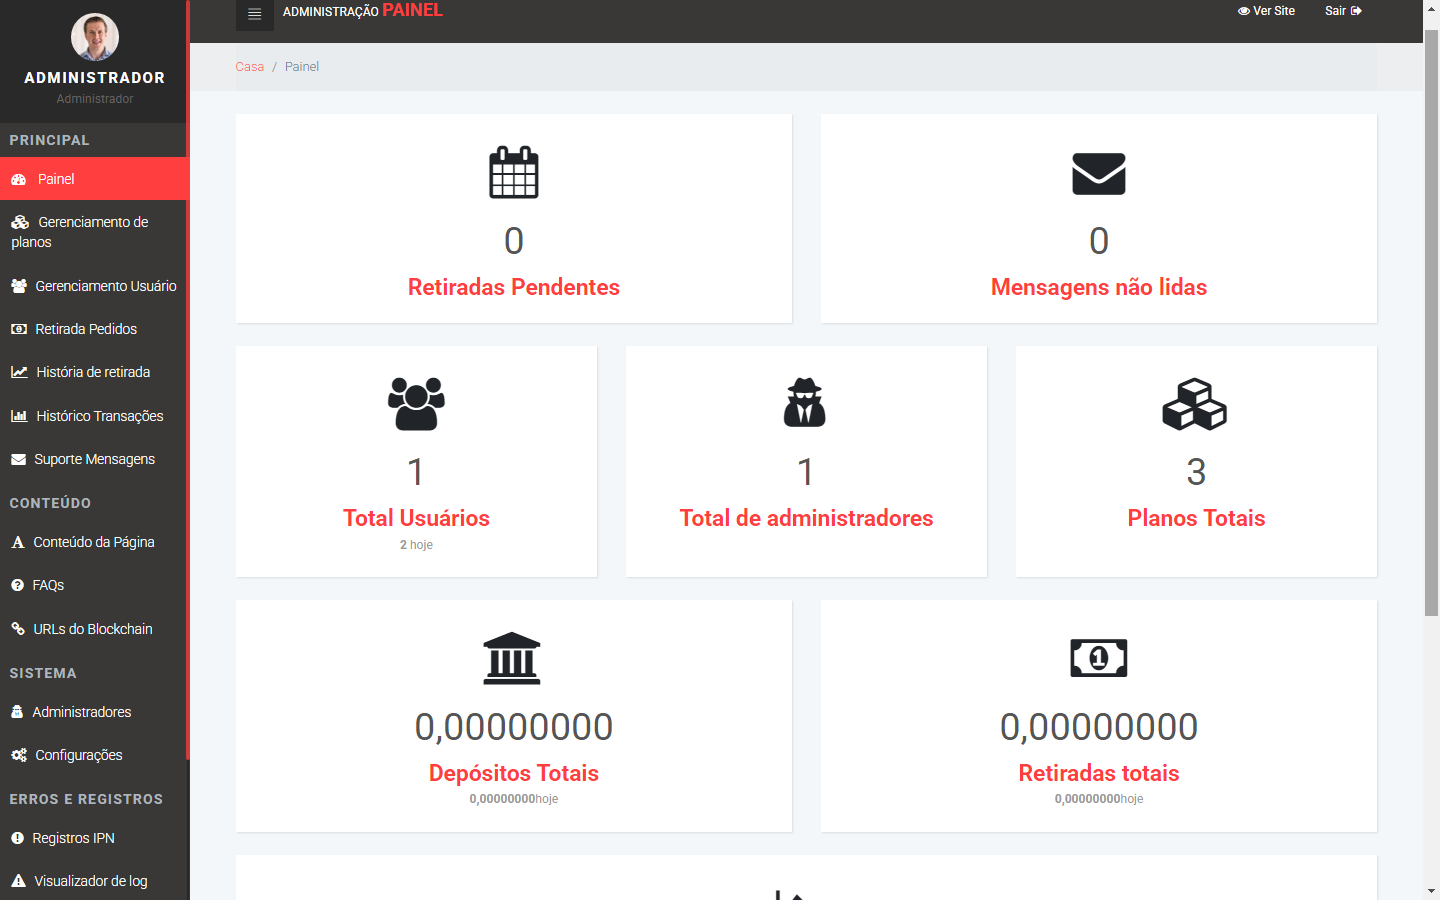This screenshot has width=1440, height=900.
Task: Open Configurações in the Sistema section
Action: [x=78, y=755]
